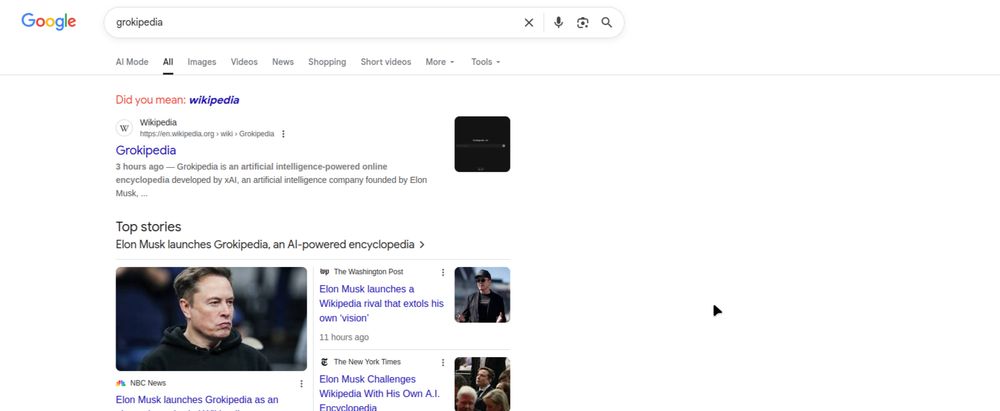Focus the grokipedia search input field
The height and width of the screenshot is (411, 1000).
[x=316, y=22]
